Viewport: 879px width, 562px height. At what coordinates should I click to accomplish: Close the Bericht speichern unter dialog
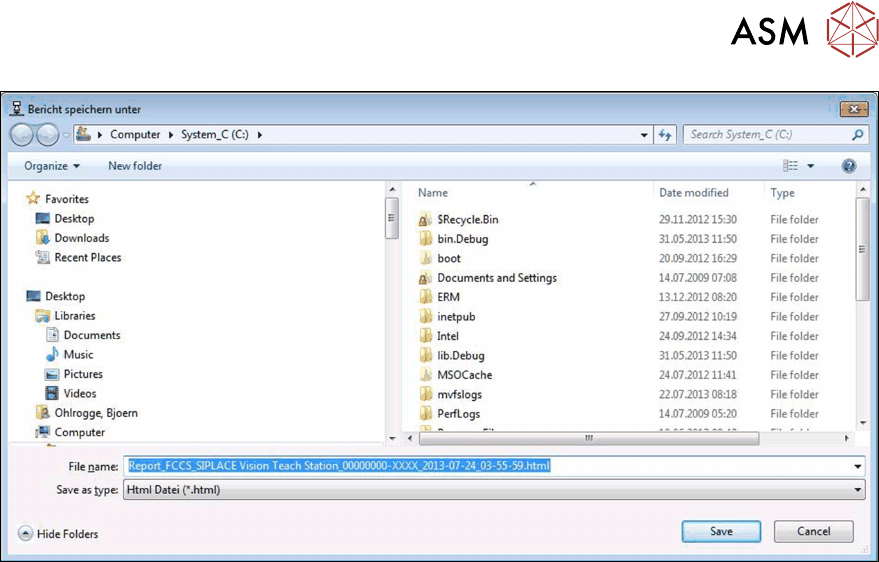point(854,109)
